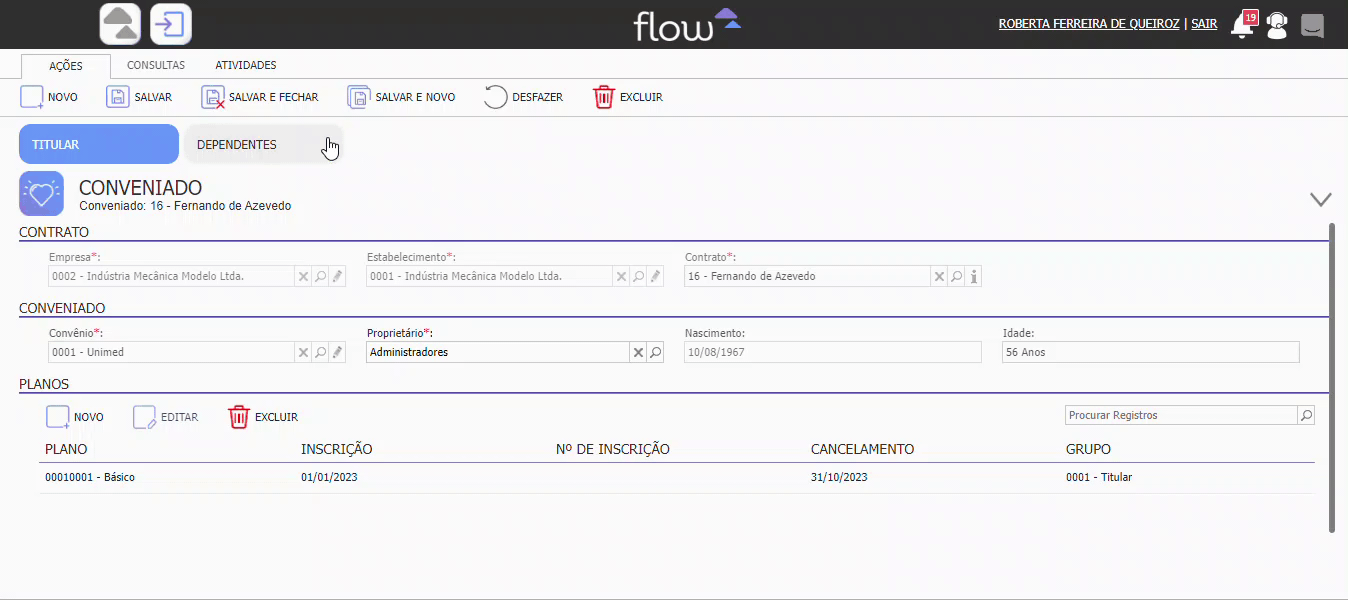Edit Empresa using pencil icon
Image resolution: width=1348 pixels, height=600 pixels.
(x=338, y=276)
